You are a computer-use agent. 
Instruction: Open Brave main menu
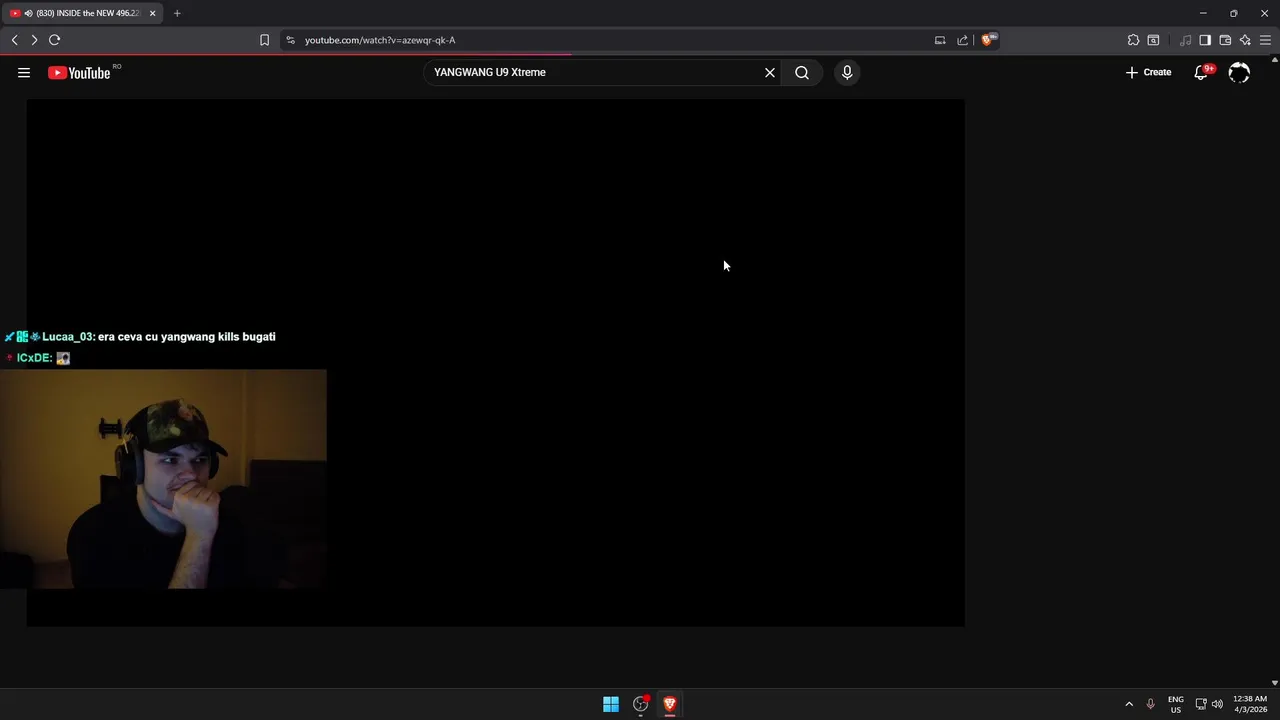[x=1265, y=40]
